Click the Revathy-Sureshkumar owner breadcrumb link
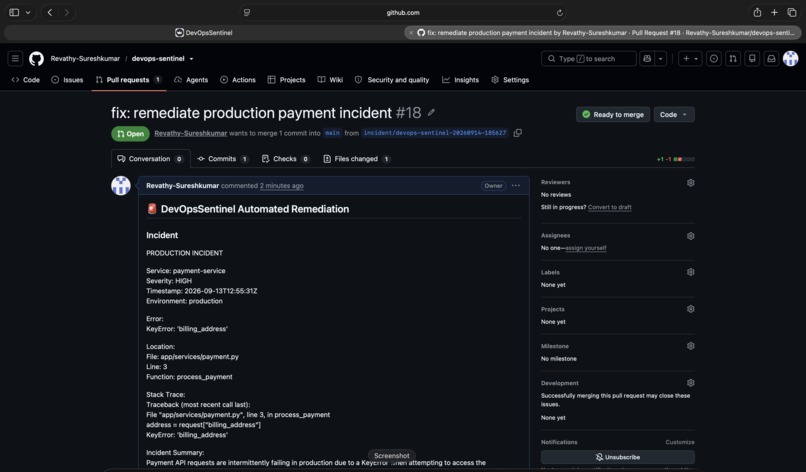The image size is (806, 472). tap(85, 59)
